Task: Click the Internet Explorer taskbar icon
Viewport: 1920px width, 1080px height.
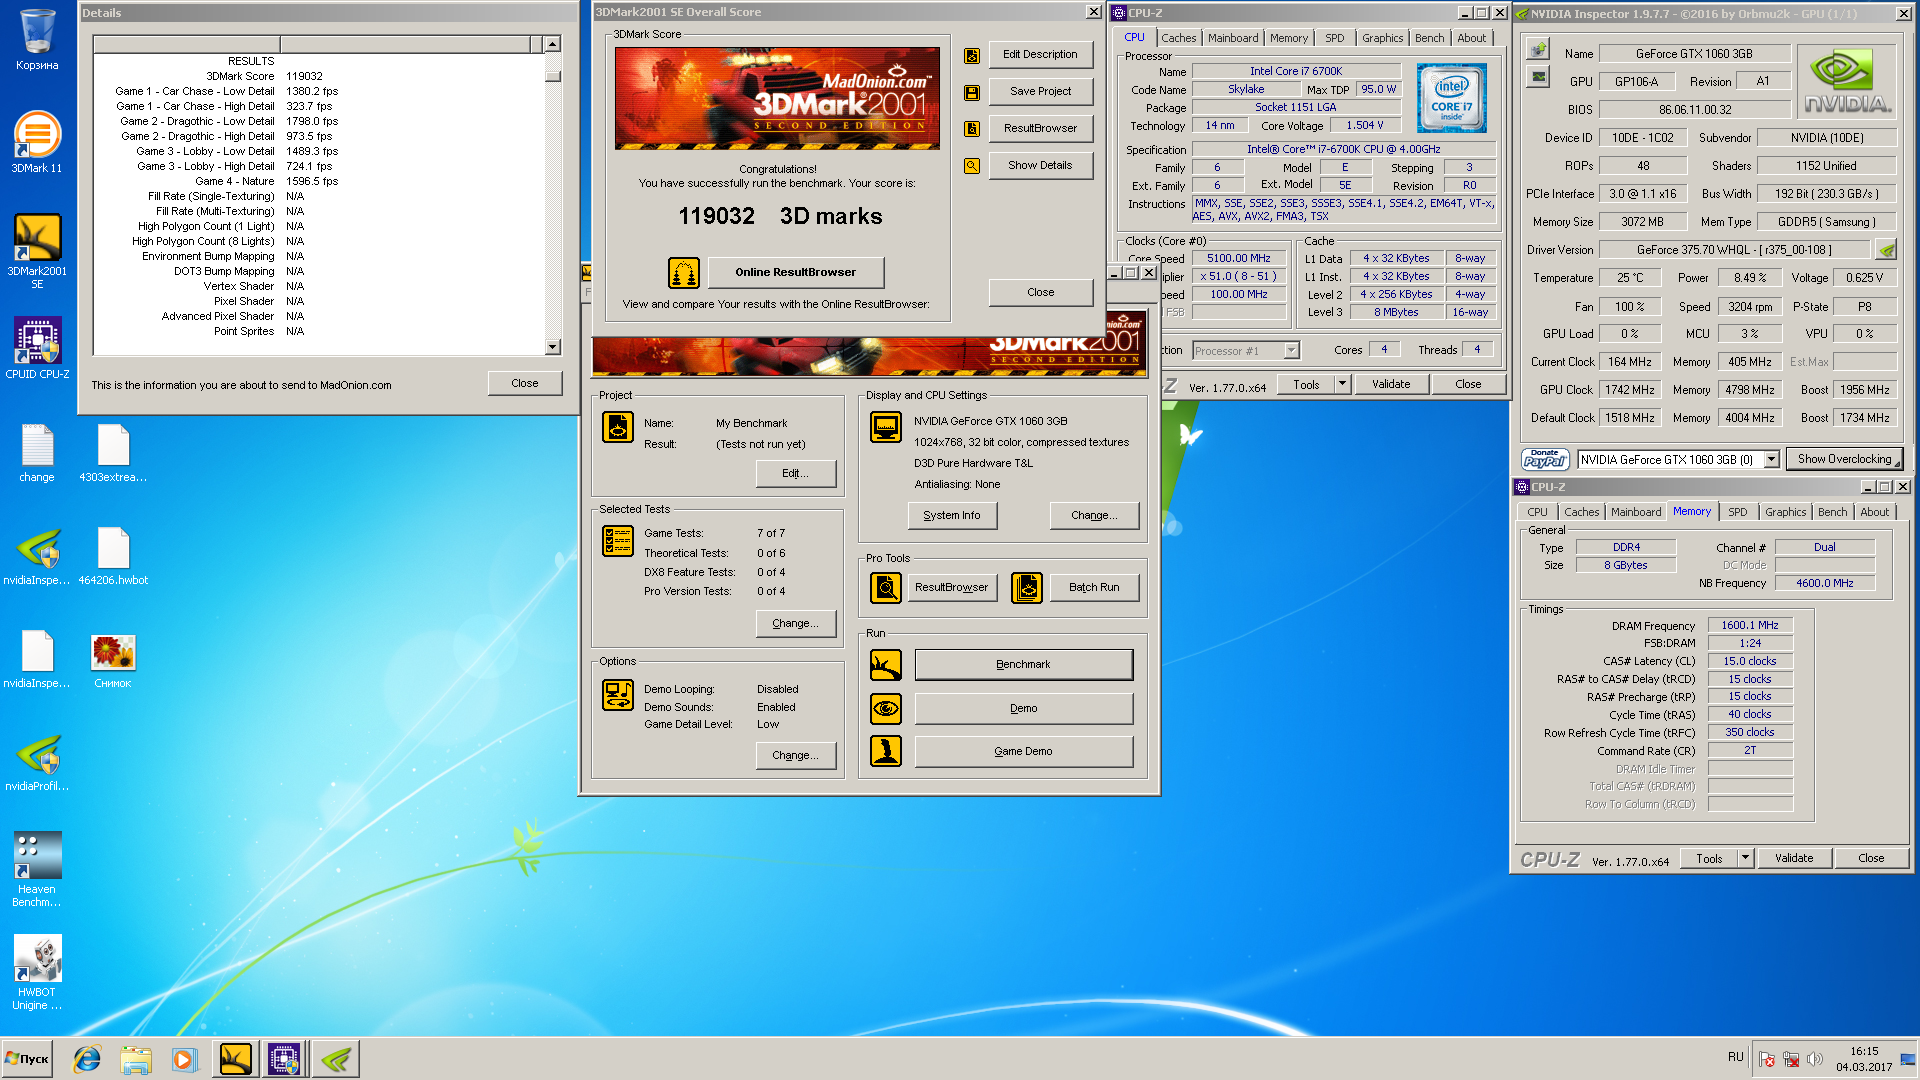Action: (x=88, y=1059)
